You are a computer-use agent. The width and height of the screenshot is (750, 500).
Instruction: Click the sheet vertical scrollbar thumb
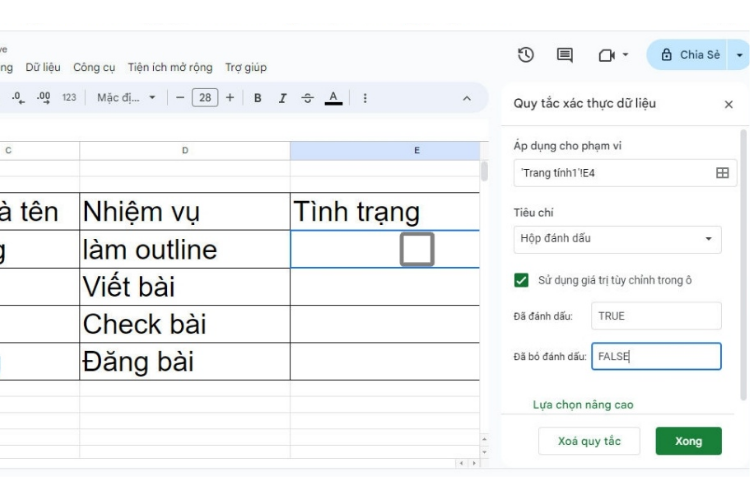(x=485, y=171)
